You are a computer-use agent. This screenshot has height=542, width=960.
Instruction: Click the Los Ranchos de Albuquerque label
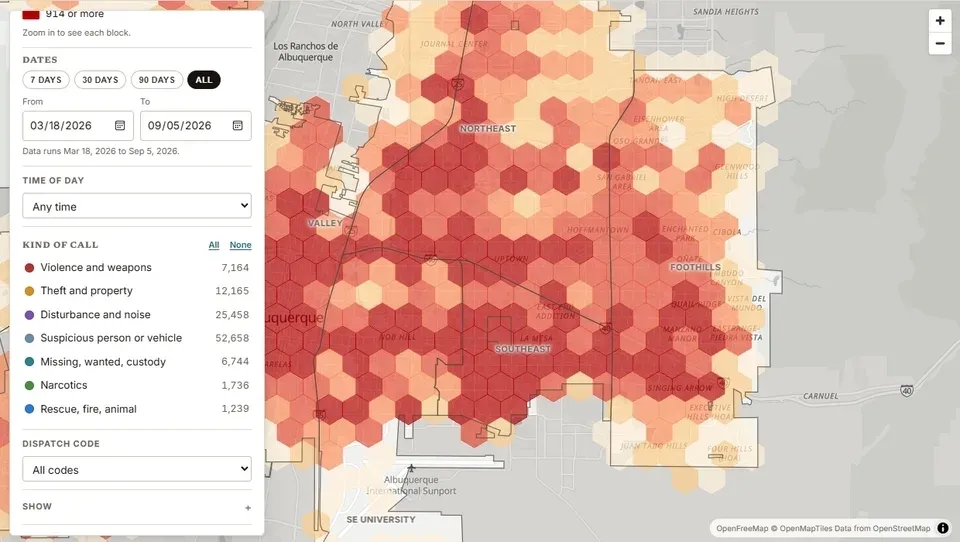pyautogui.click(x=306, y=51)
